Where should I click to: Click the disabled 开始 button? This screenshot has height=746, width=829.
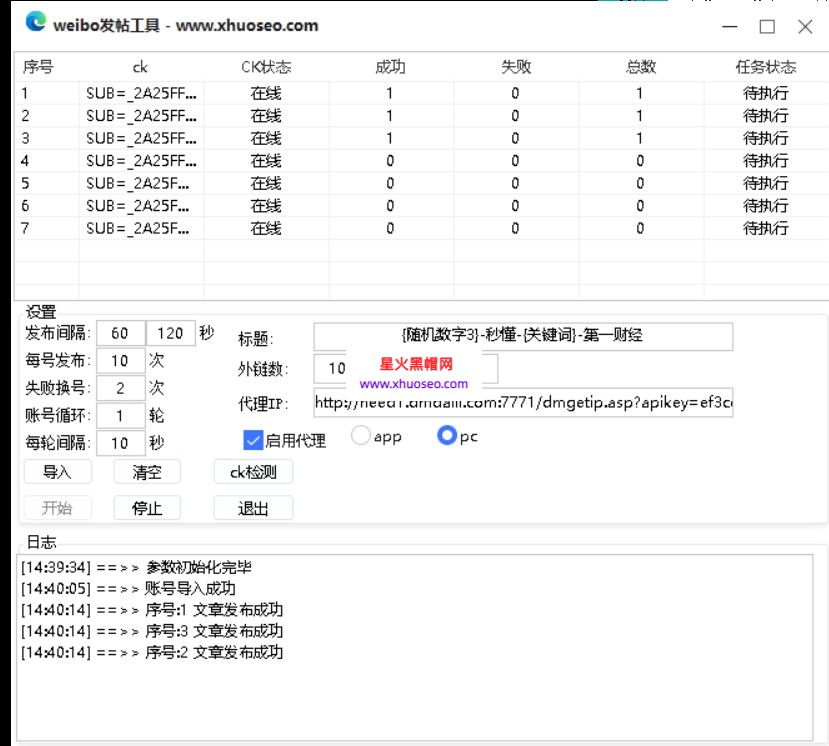pos(58,508)
